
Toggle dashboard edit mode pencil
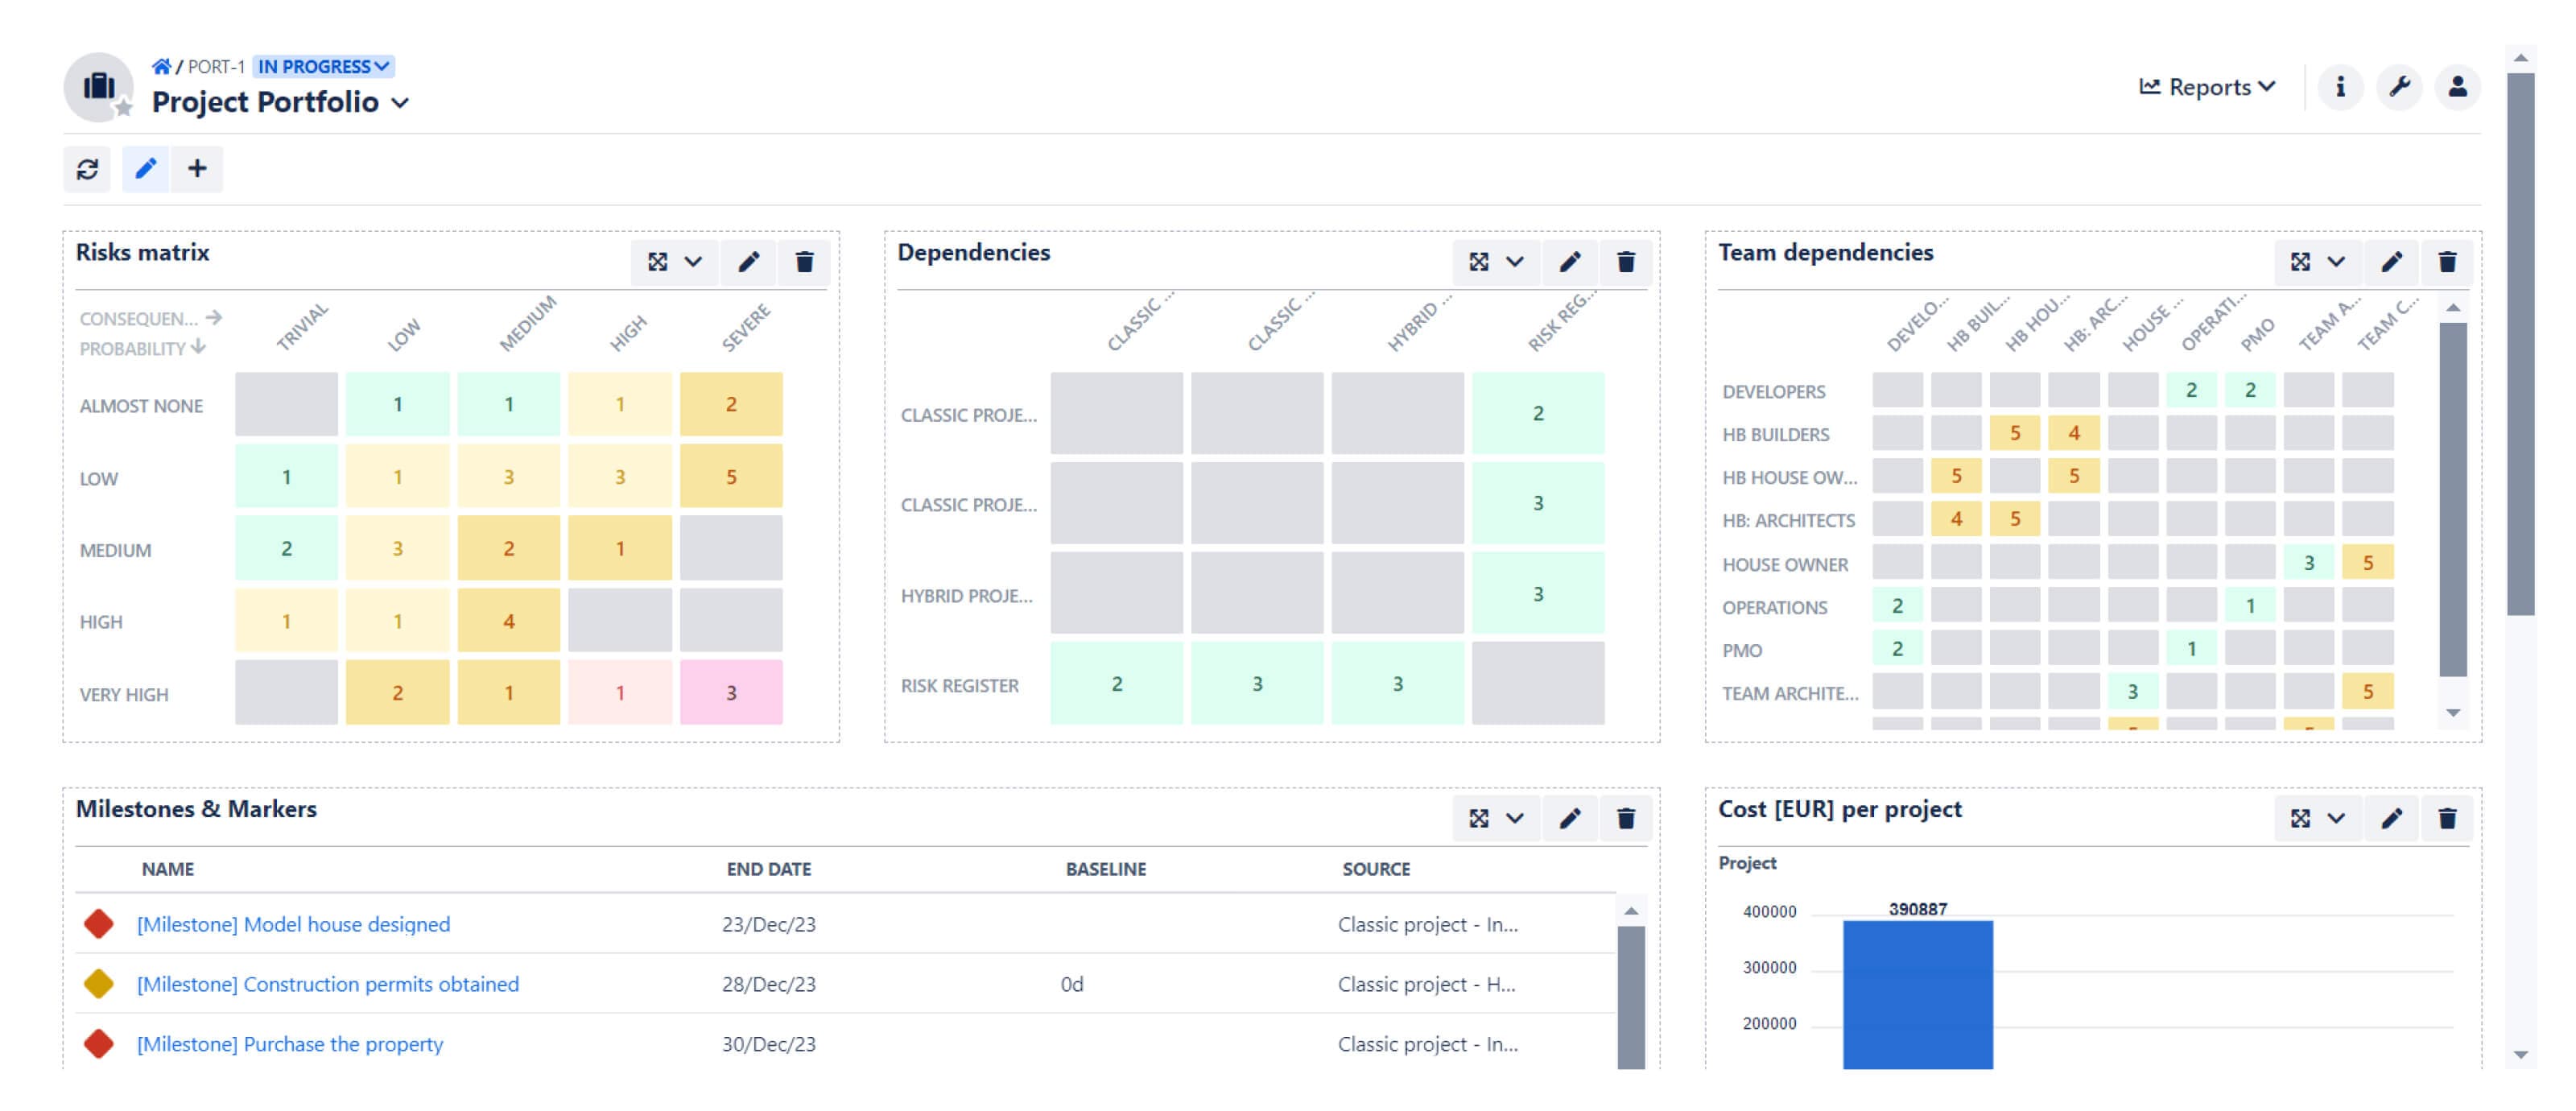[146, 169]
